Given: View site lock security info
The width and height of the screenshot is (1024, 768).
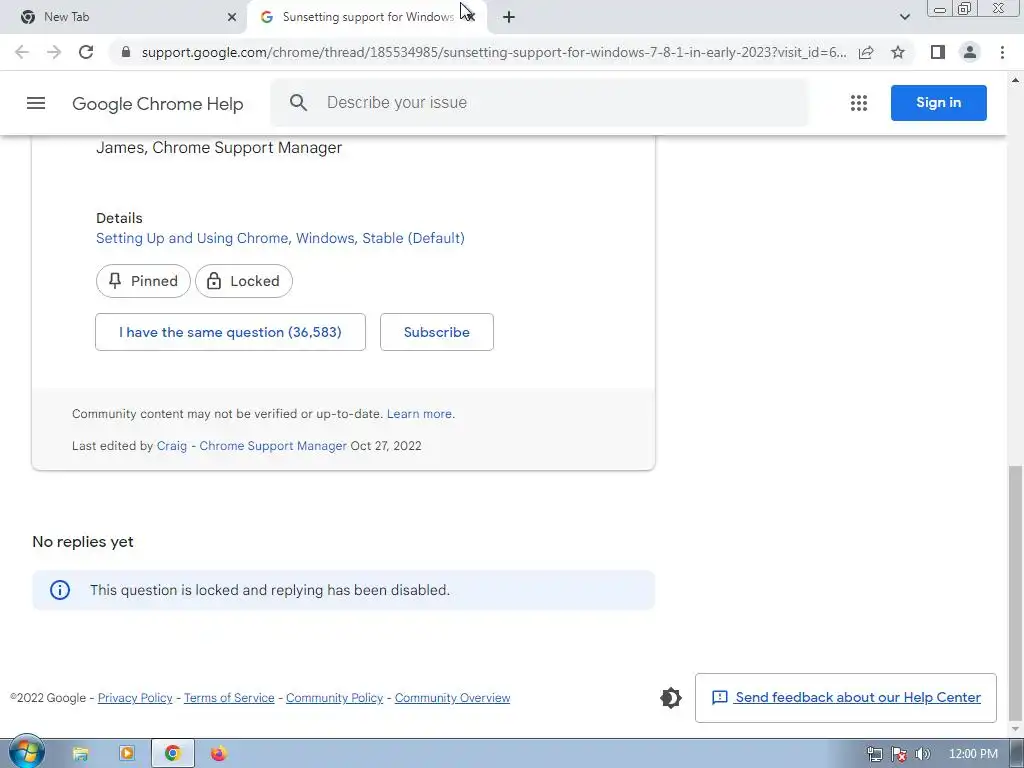Looking at the screenshot, I should (126, 52).
